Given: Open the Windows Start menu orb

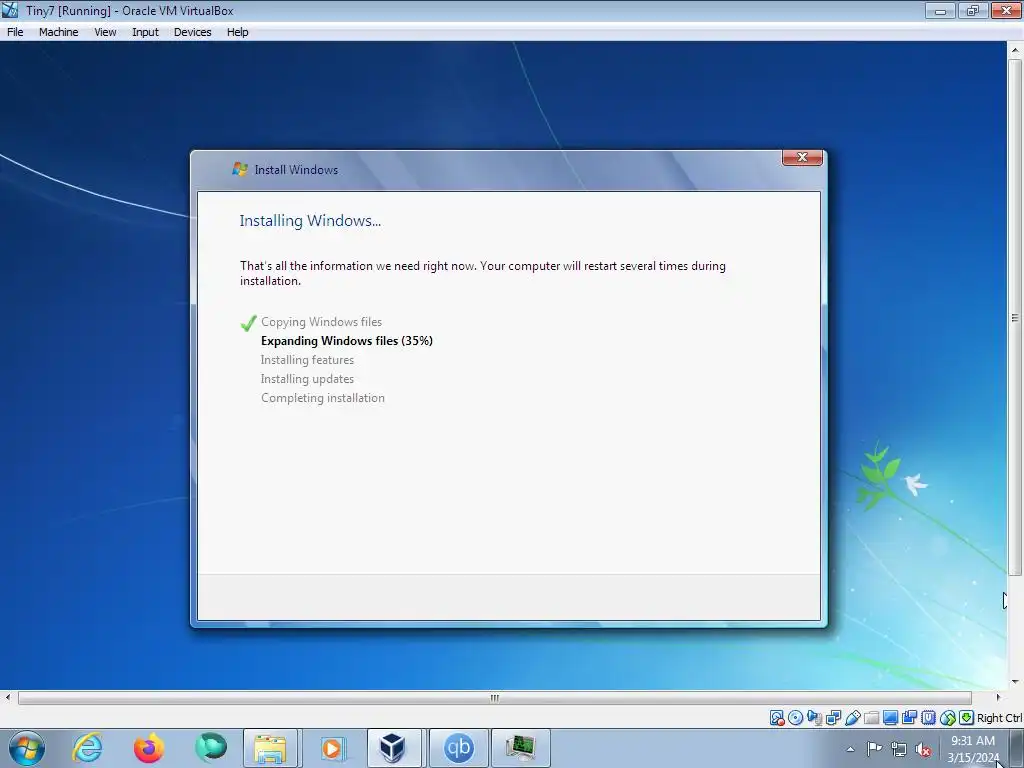Looking at the screenshot, I should tap(27, 748).
